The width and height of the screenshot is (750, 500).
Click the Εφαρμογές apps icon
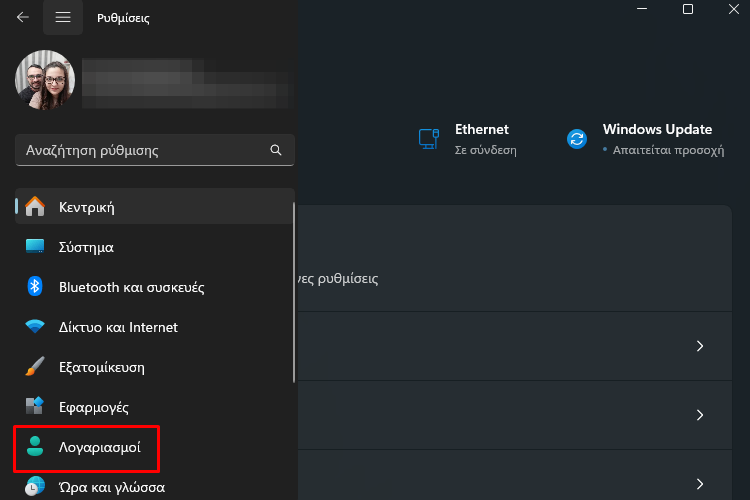pos(35,407)
